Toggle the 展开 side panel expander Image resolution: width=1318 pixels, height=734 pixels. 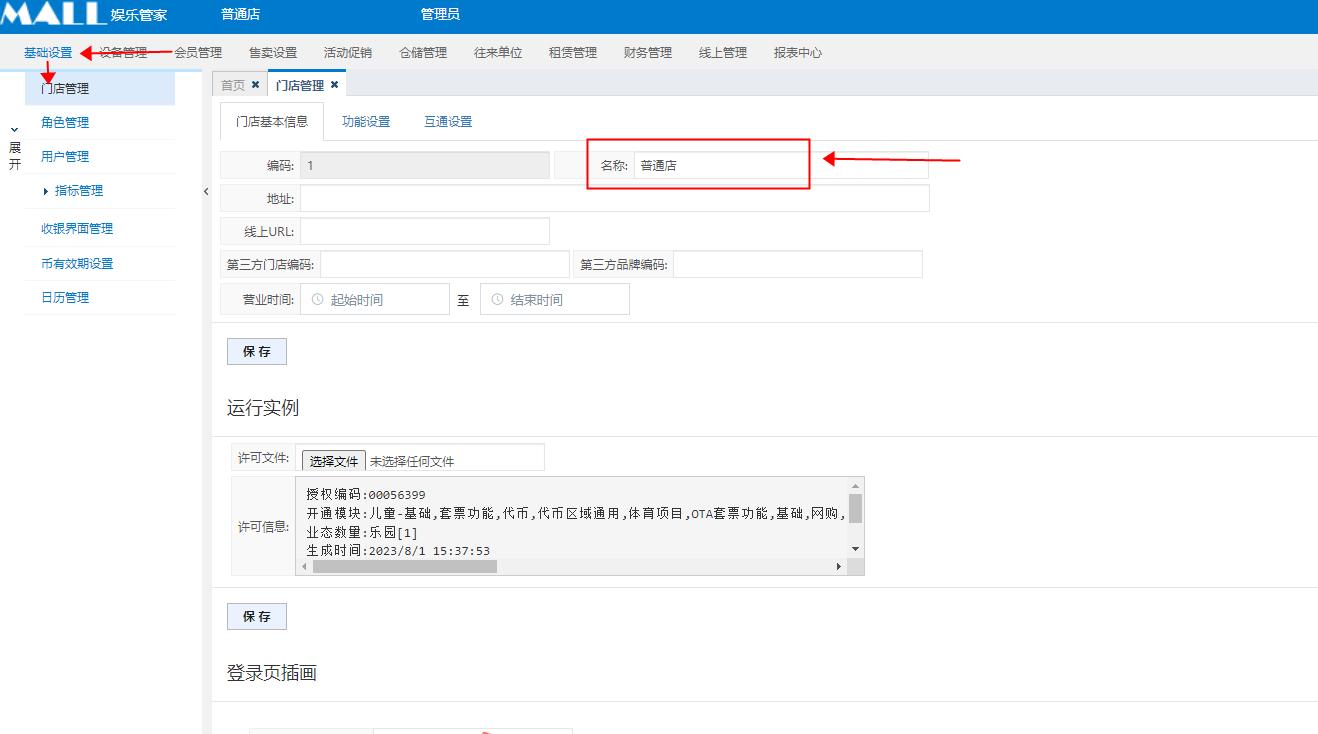[x=14, y=148]
